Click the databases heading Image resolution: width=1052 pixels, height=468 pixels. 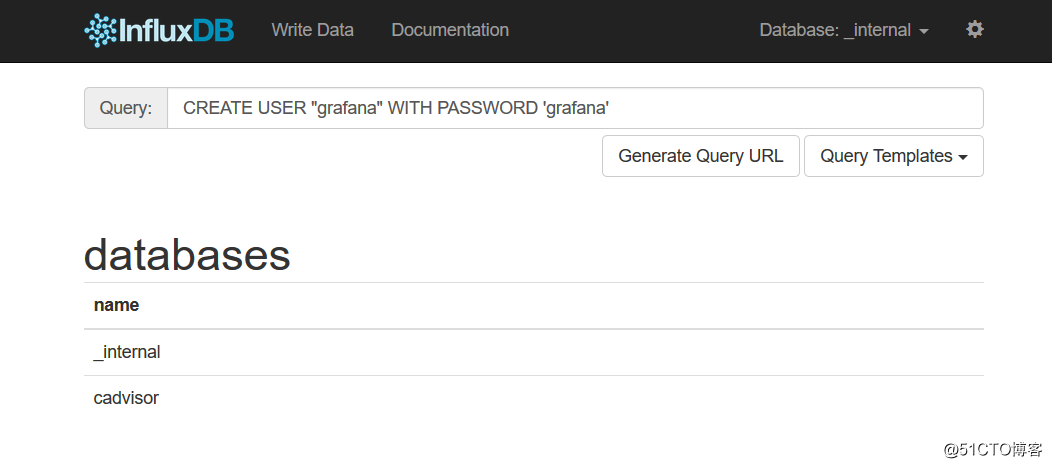pos(187,255)
